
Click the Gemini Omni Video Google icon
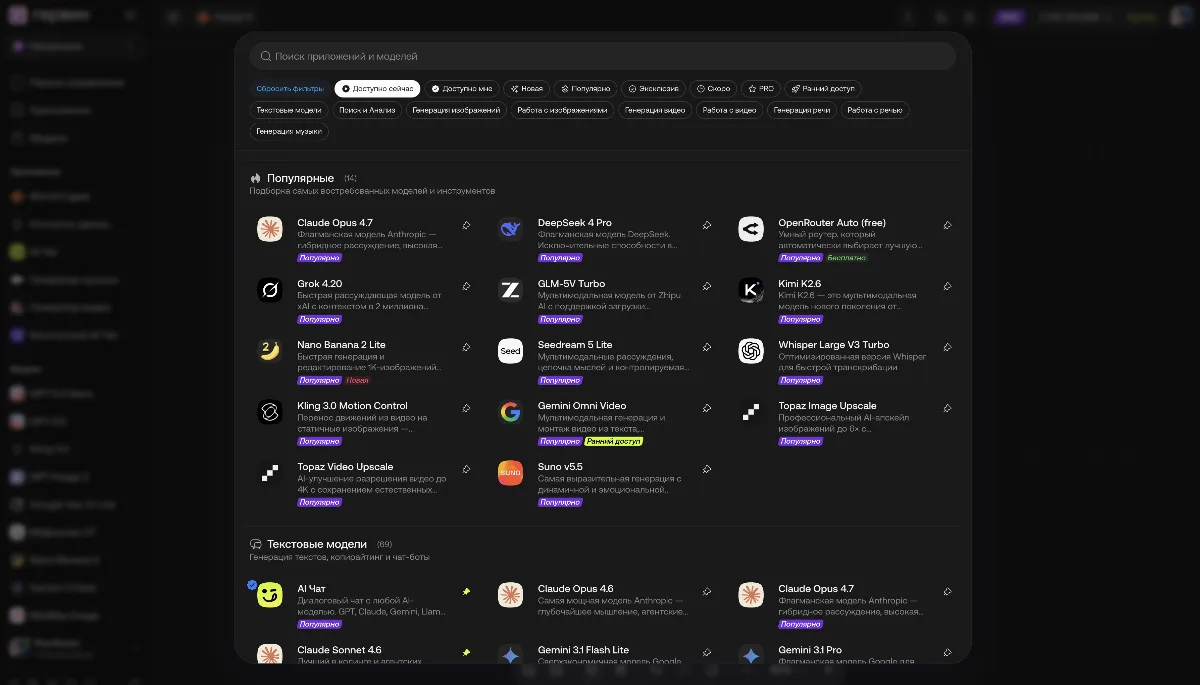[510, 412]
